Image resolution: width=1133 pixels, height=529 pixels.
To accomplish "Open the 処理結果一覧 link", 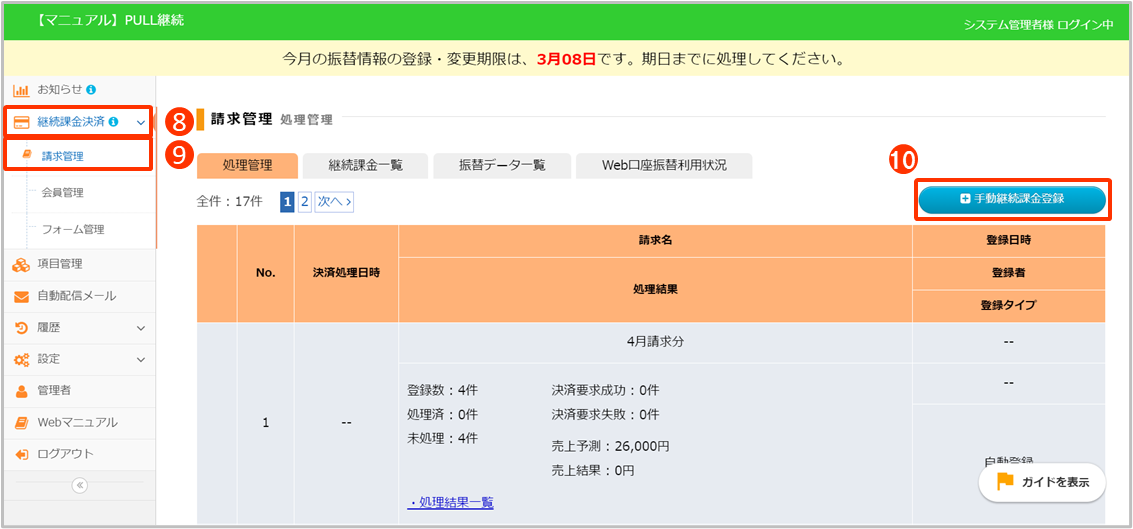I will click(451, 502).
